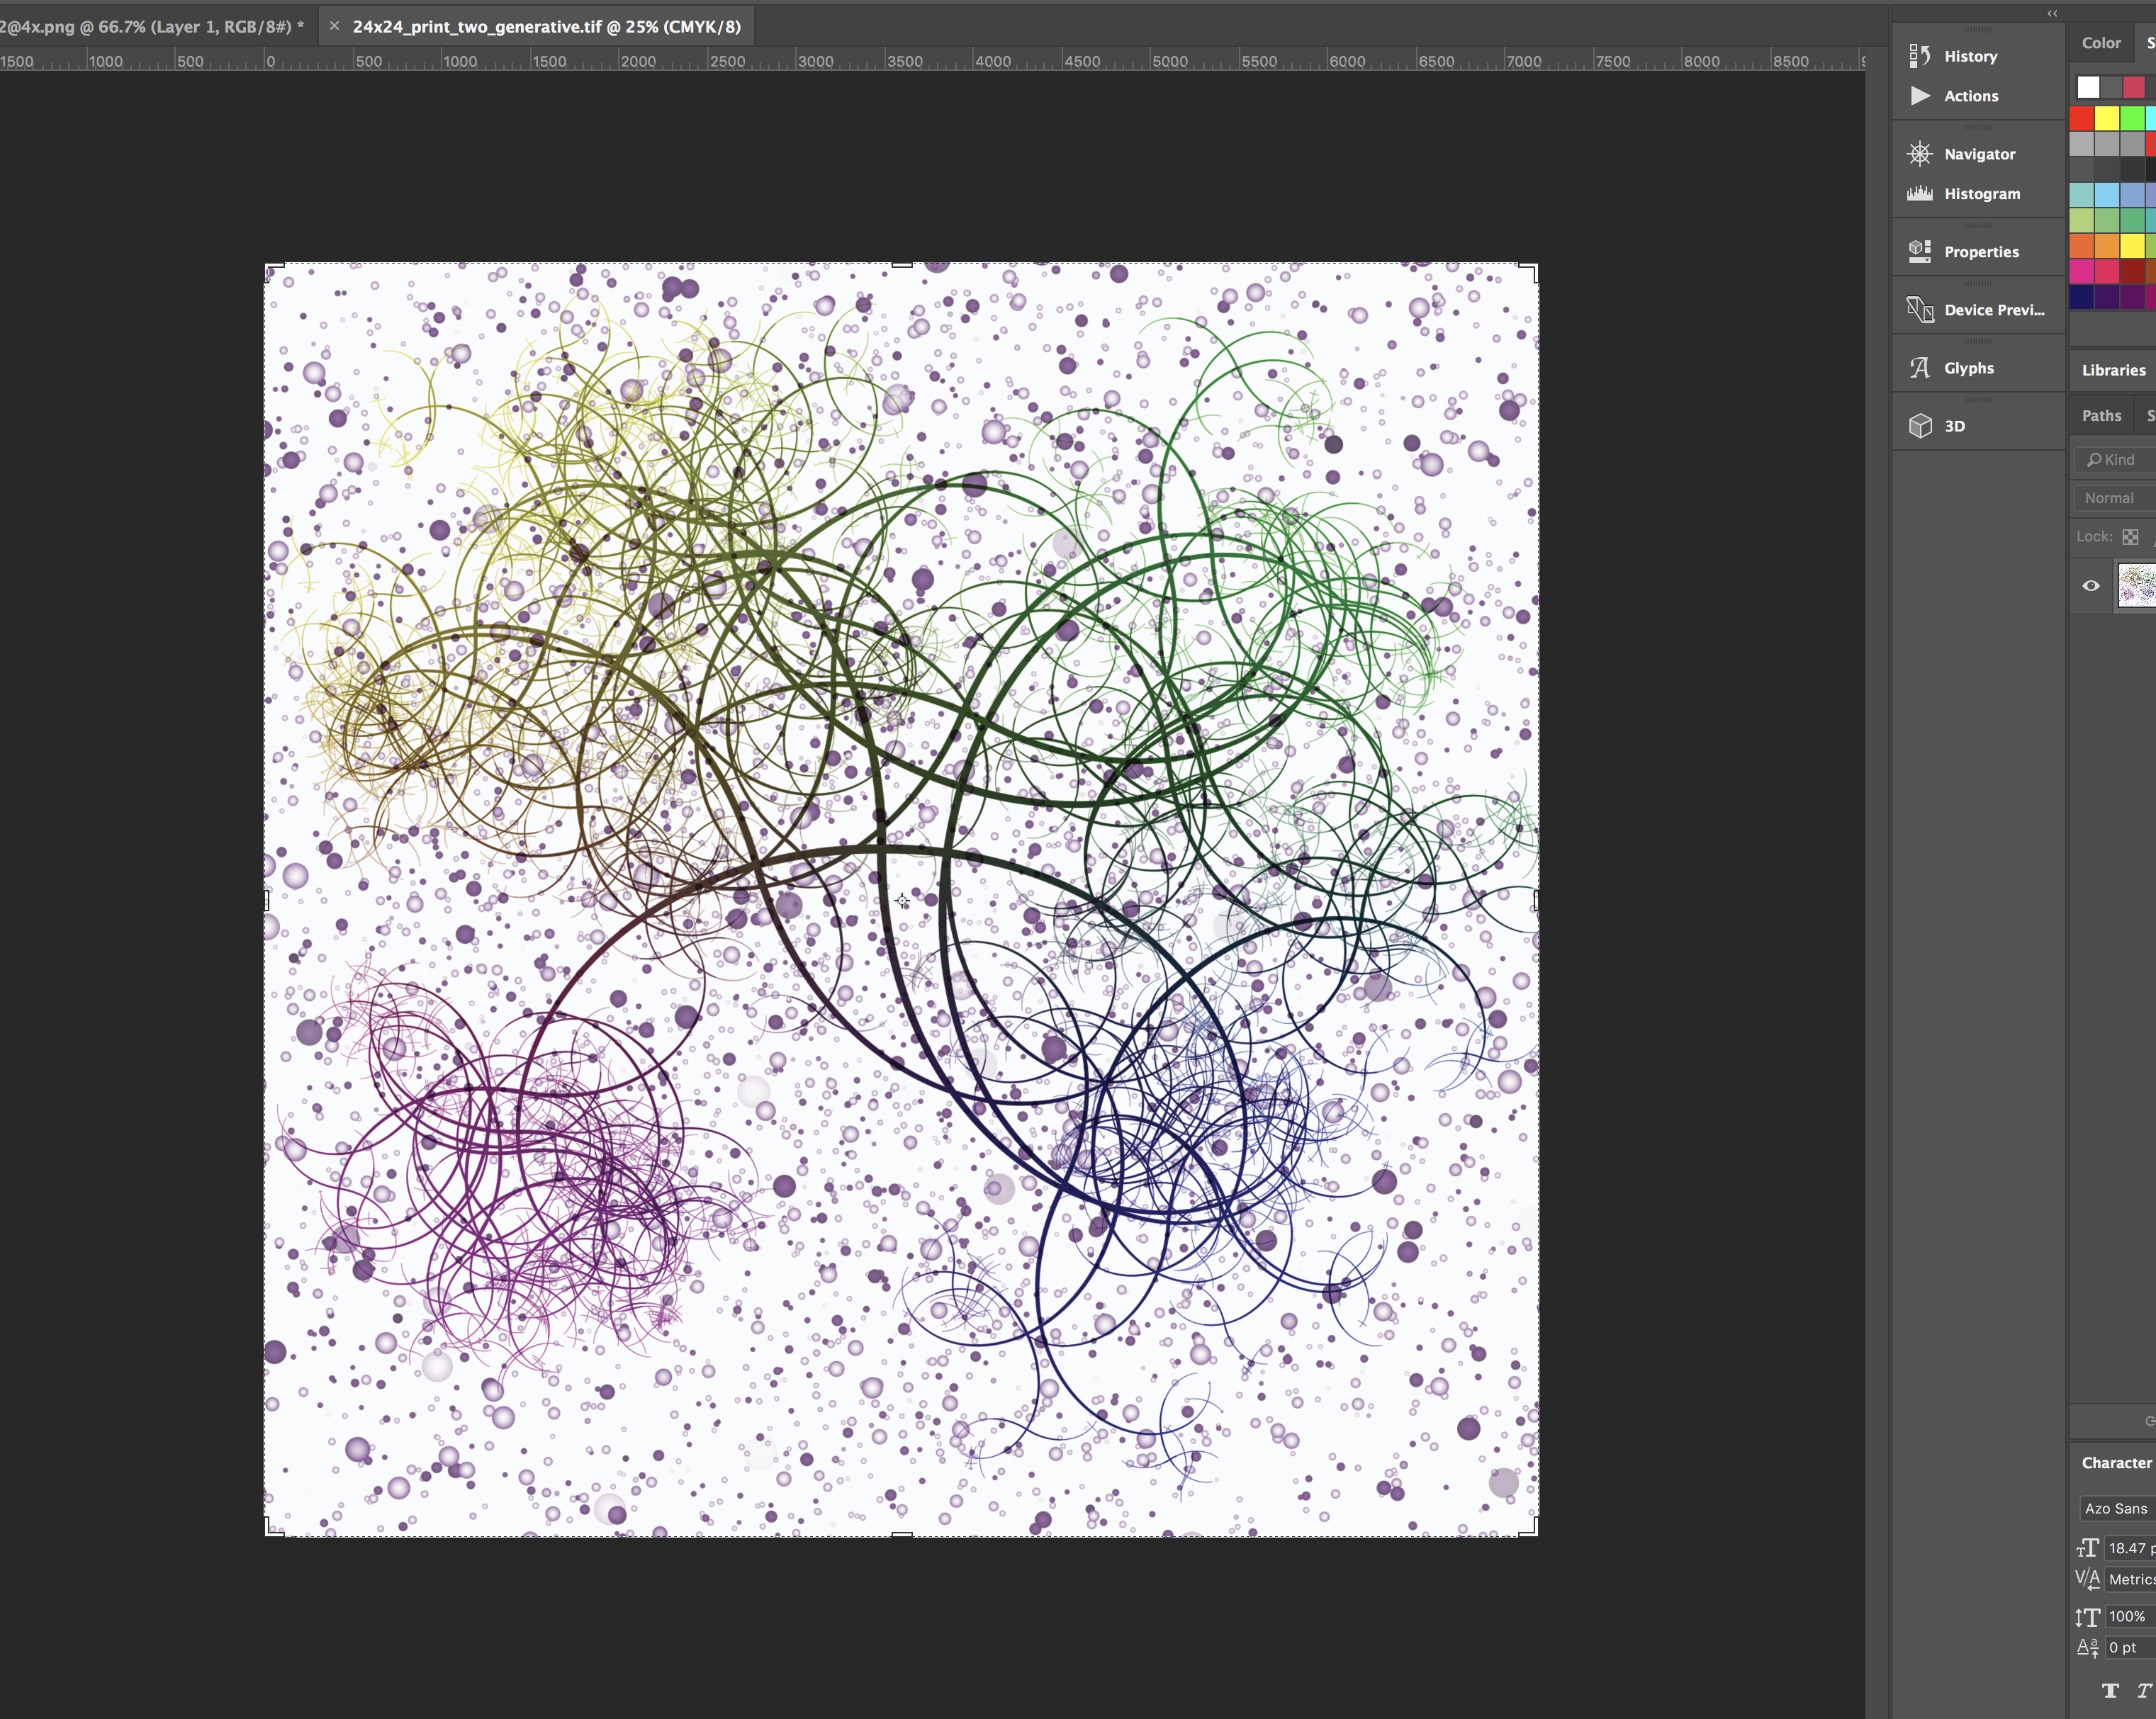Collapse panels with double-arrow button
The height and width of the screenshot is (1719, 2156).
click(2052, 13)
